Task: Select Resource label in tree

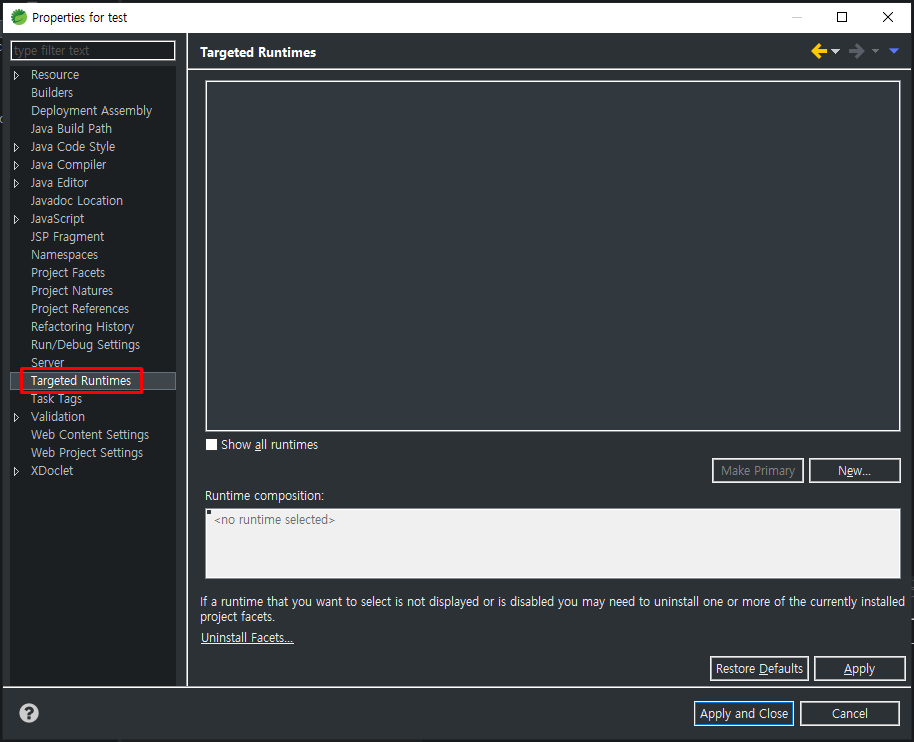Action: [x=55, y=75]
